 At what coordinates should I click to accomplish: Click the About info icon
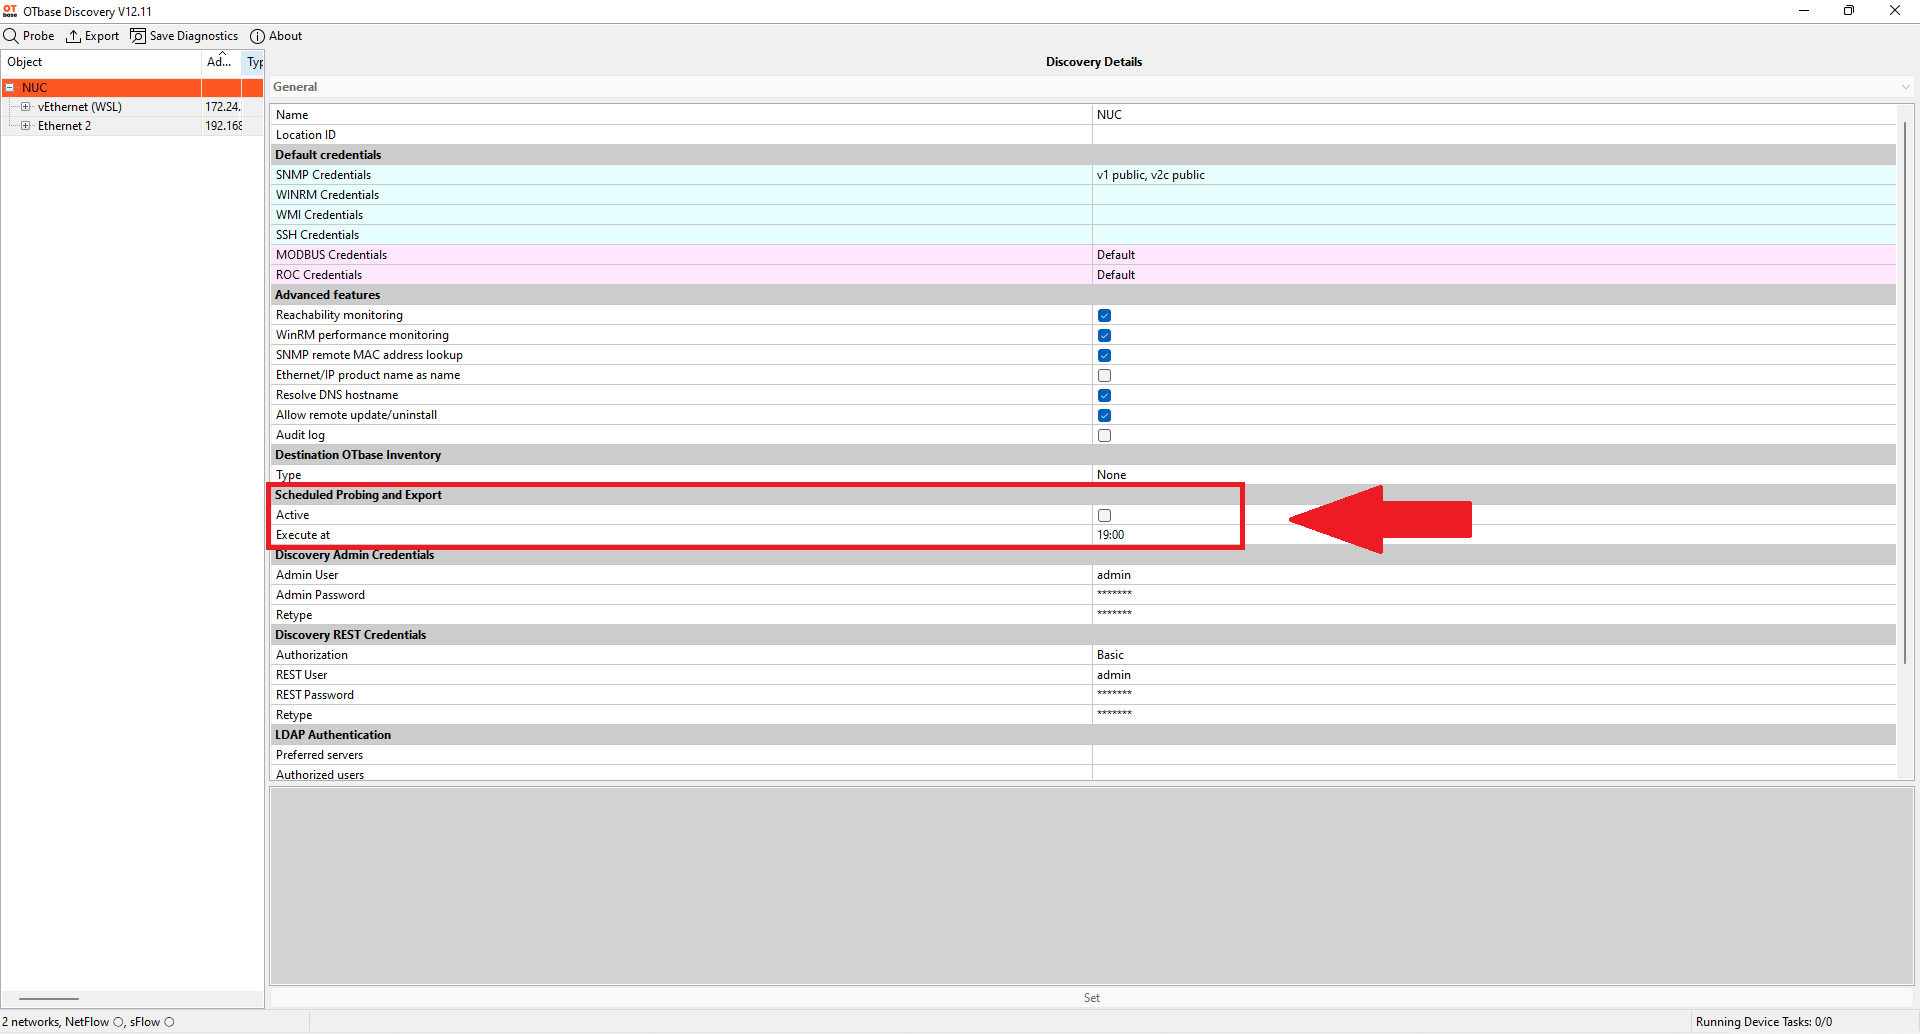(257, 36)
